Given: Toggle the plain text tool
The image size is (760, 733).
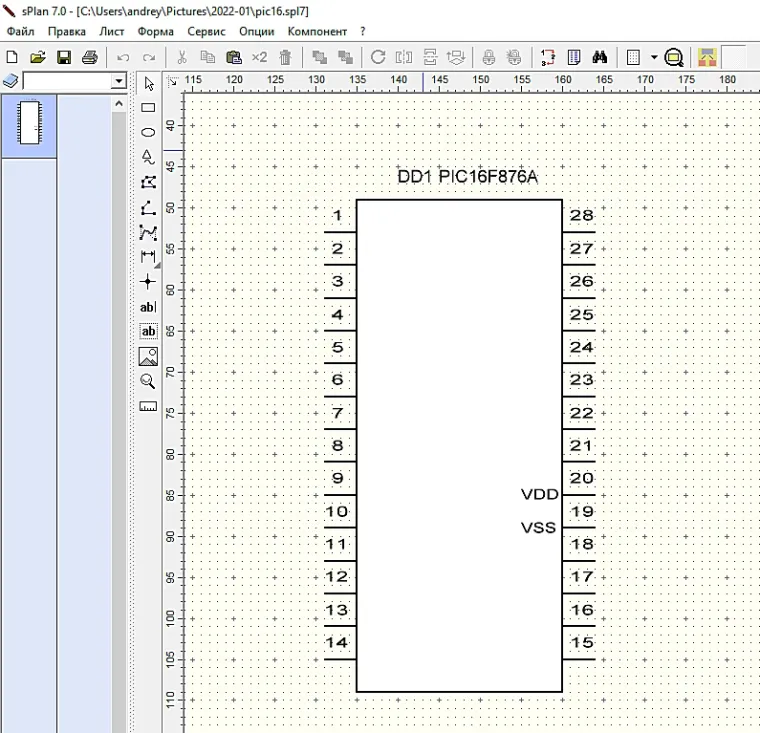Looking at the screenshot, I should pos(148,307).
